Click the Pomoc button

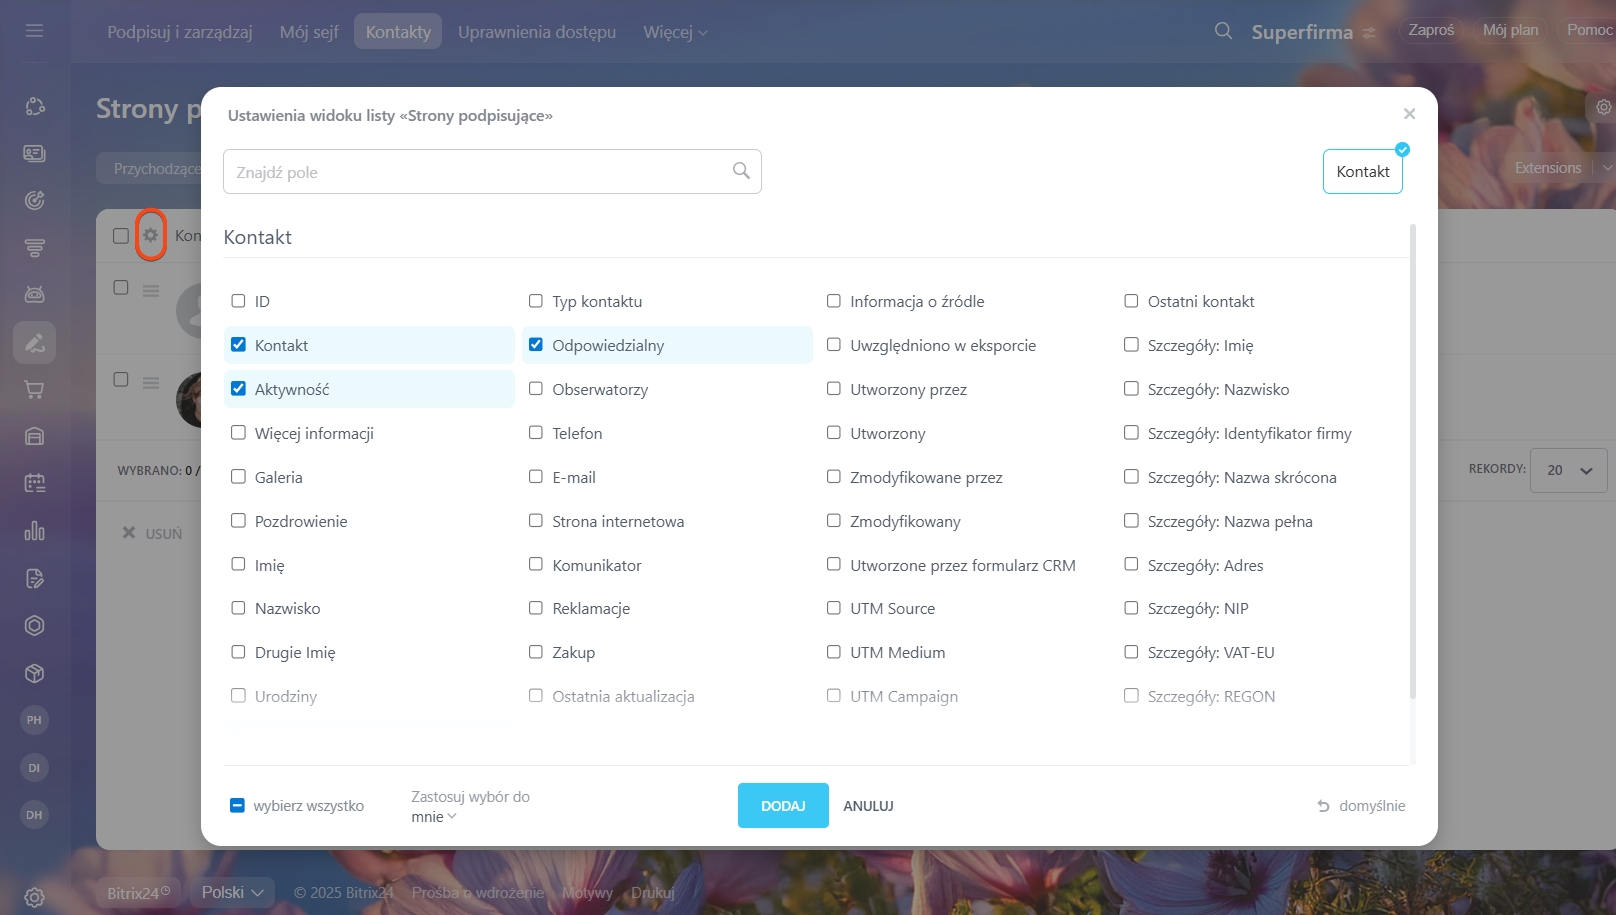tap(1588, 30)
